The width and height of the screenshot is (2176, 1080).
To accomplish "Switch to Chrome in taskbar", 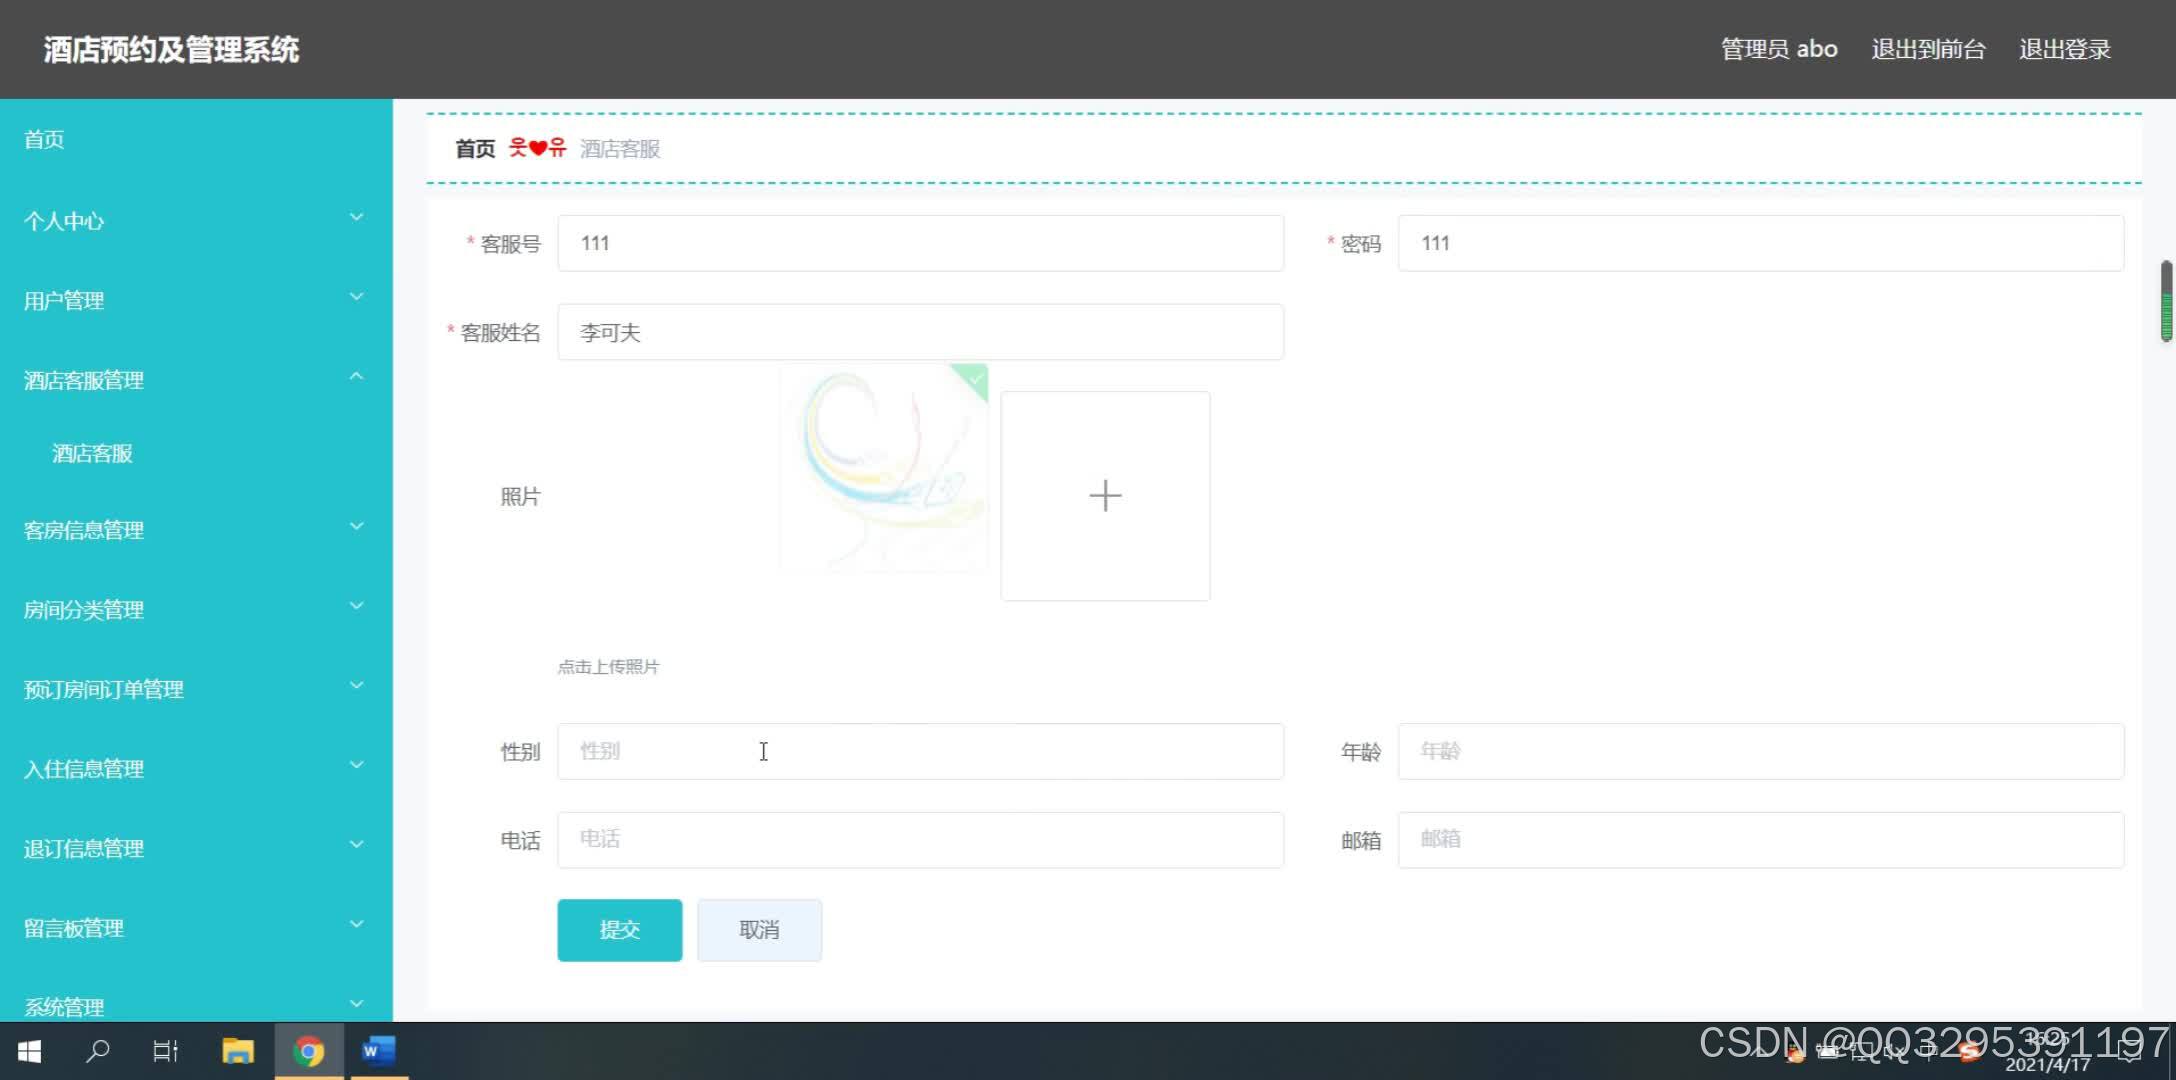I will pyautogui.click(x=309, y=1051).
